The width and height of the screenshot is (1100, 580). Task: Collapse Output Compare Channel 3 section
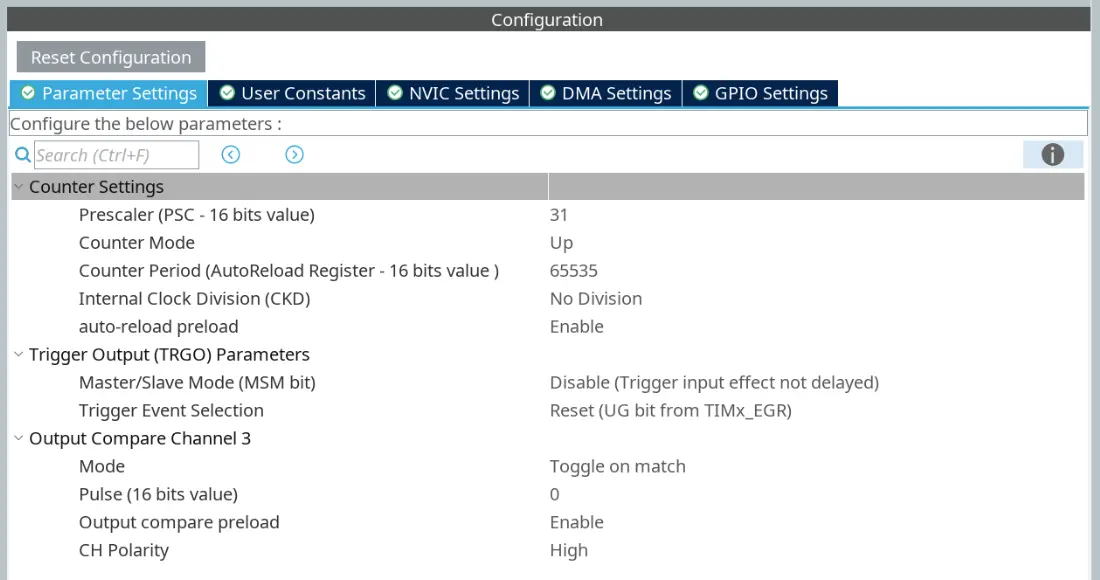click(x=19, y=439)
